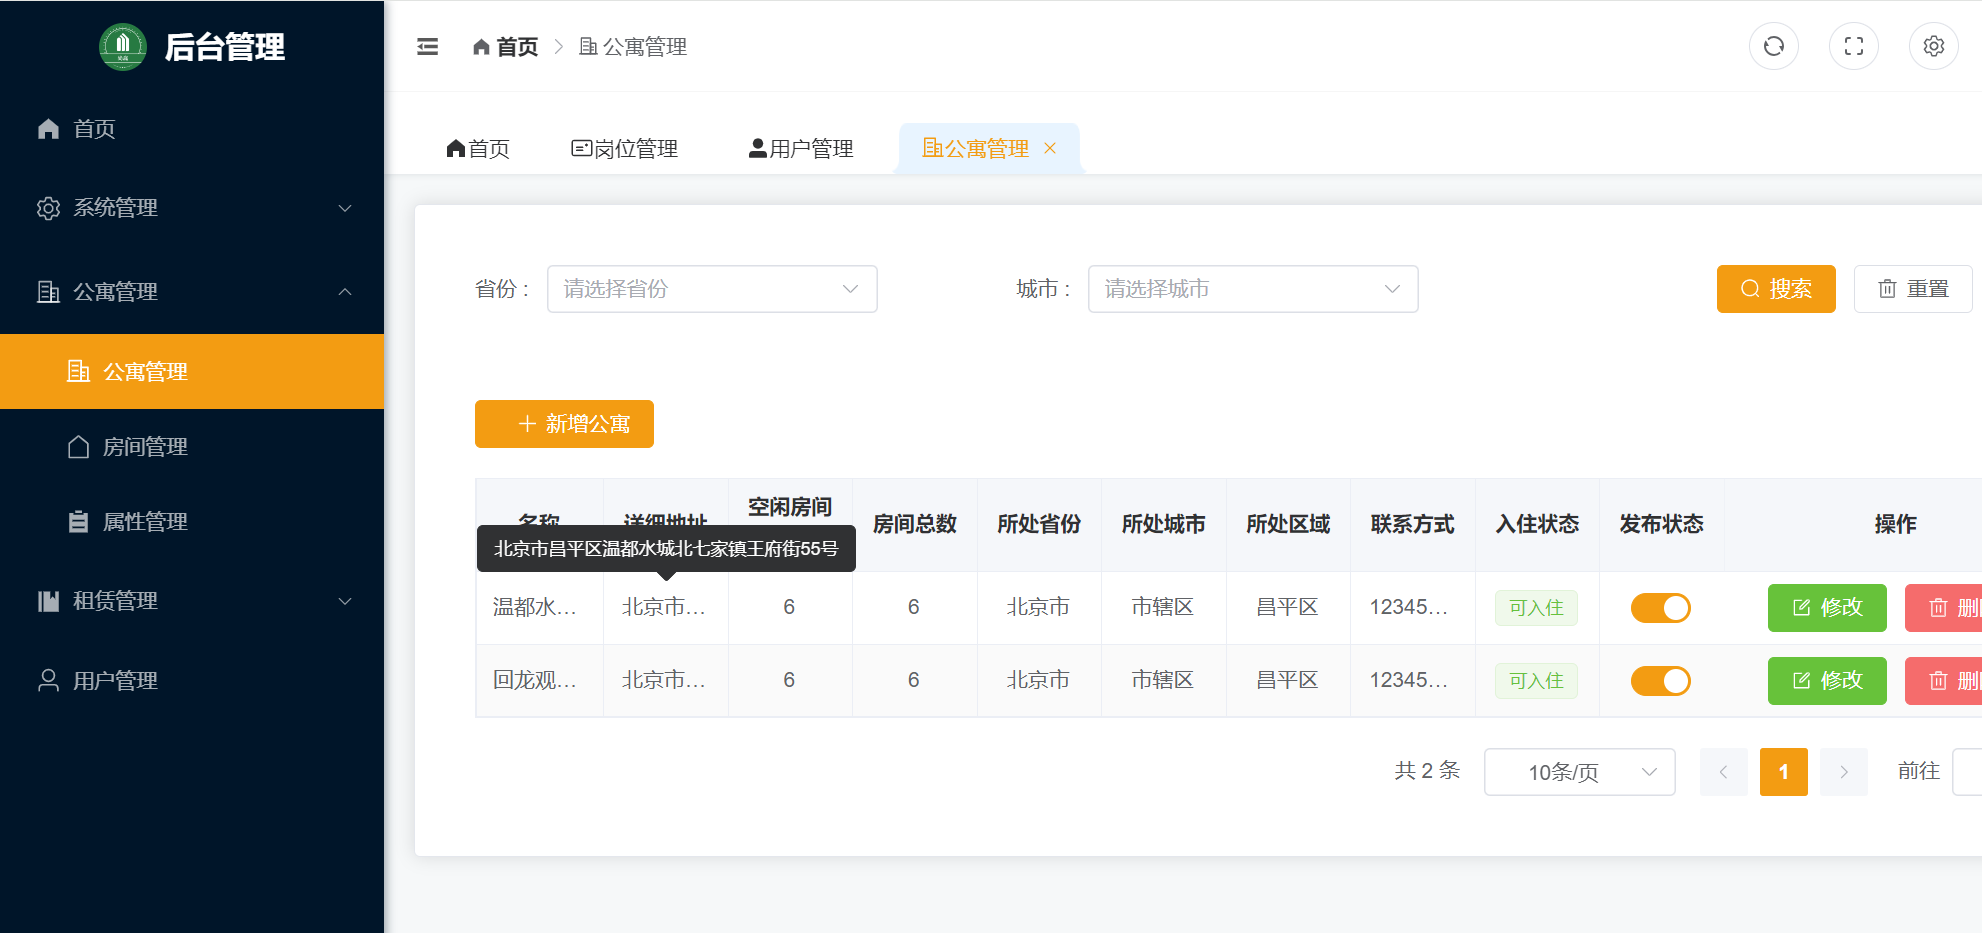Toggle fullscreen with the expand icon
This screenshot has width=1982, height=933.
(x=1853, y=46)
